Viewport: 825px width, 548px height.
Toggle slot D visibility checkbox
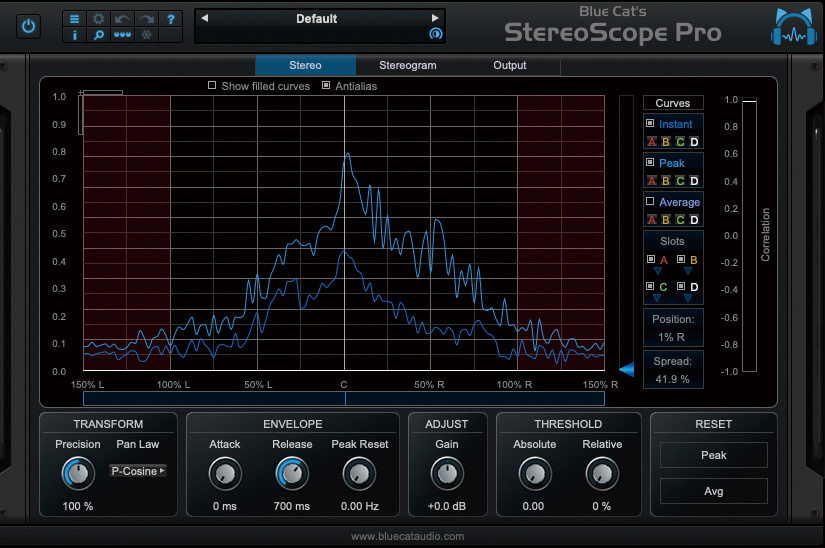point(681,286)
